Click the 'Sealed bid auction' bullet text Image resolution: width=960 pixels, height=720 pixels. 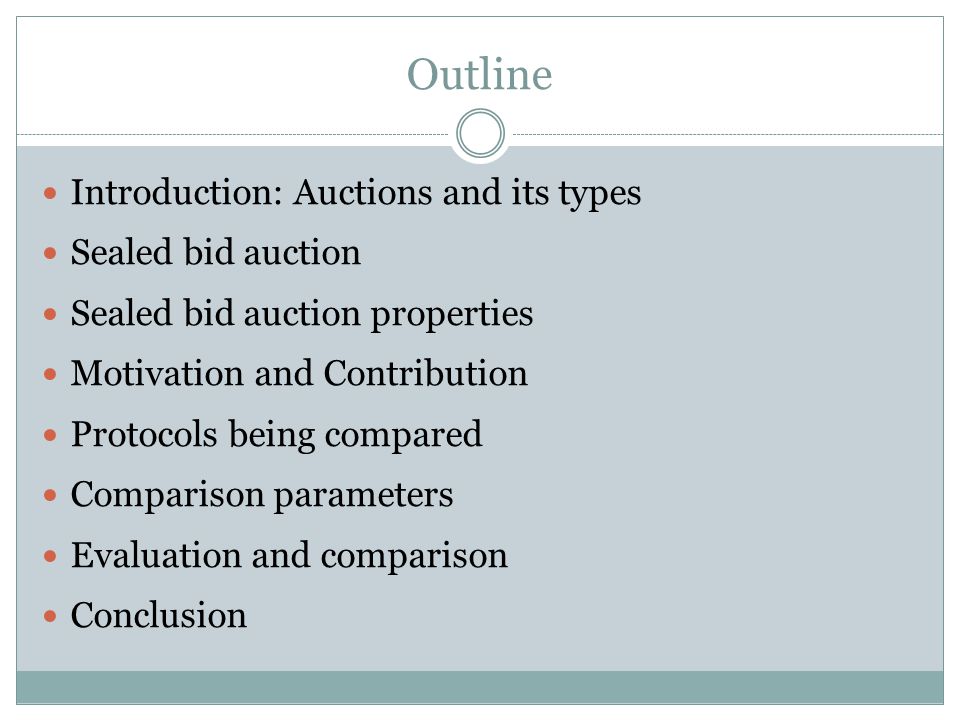pyautogui.click(x=216, y=252)
